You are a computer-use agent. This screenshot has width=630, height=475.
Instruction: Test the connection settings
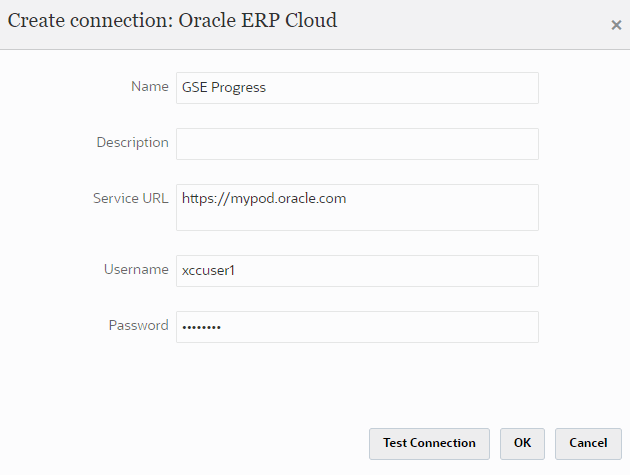[429, 444]
